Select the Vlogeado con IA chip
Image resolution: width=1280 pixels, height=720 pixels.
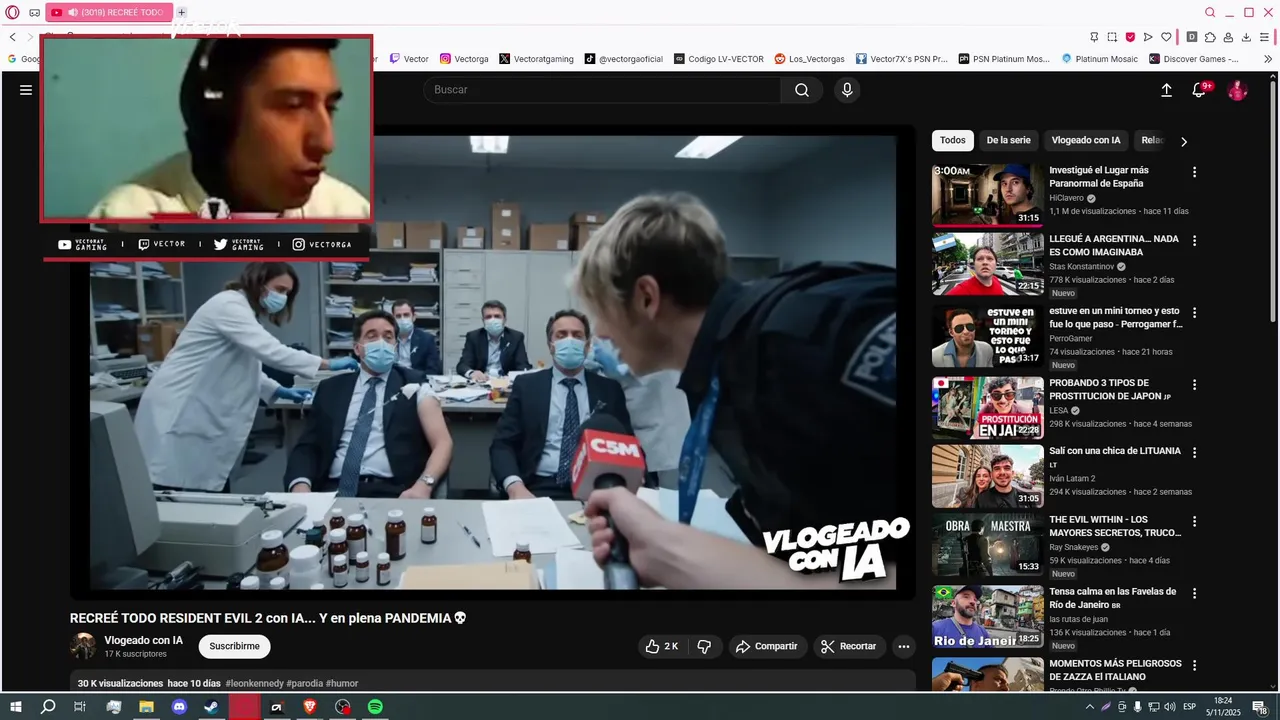coord(1086,141)
